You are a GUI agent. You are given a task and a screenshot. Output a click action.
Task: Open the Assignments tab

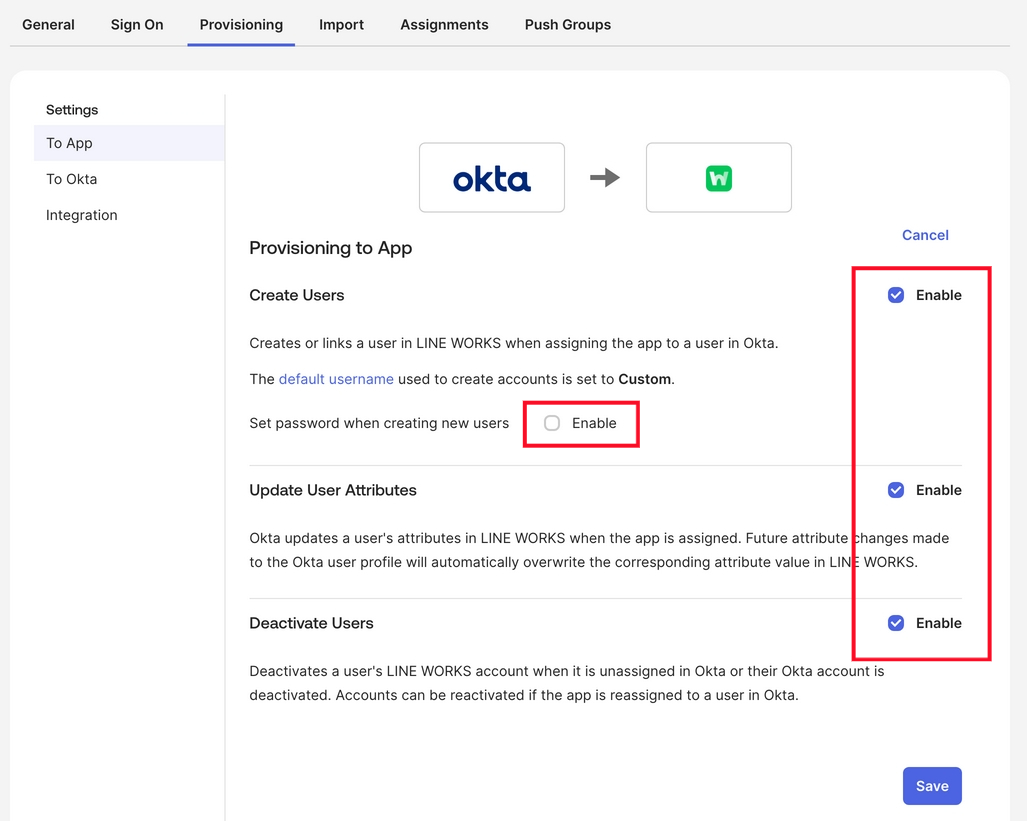444,25
